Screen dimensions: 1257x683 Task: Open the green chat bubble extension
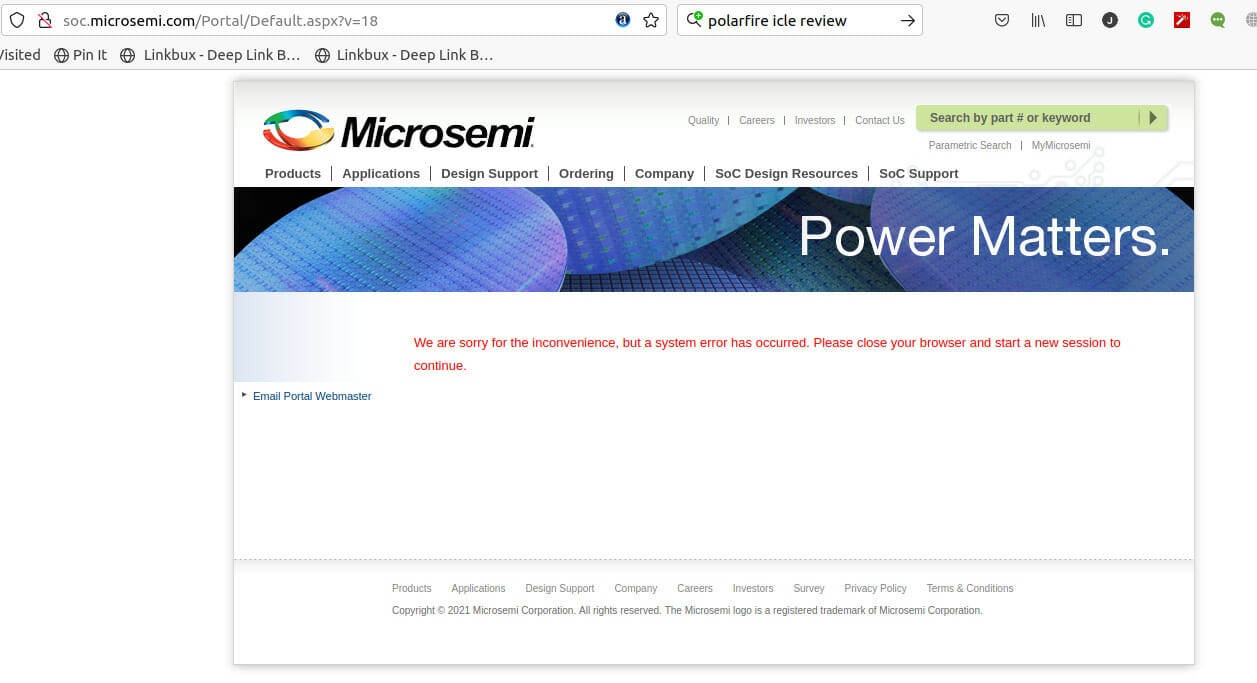point(1218,20)
